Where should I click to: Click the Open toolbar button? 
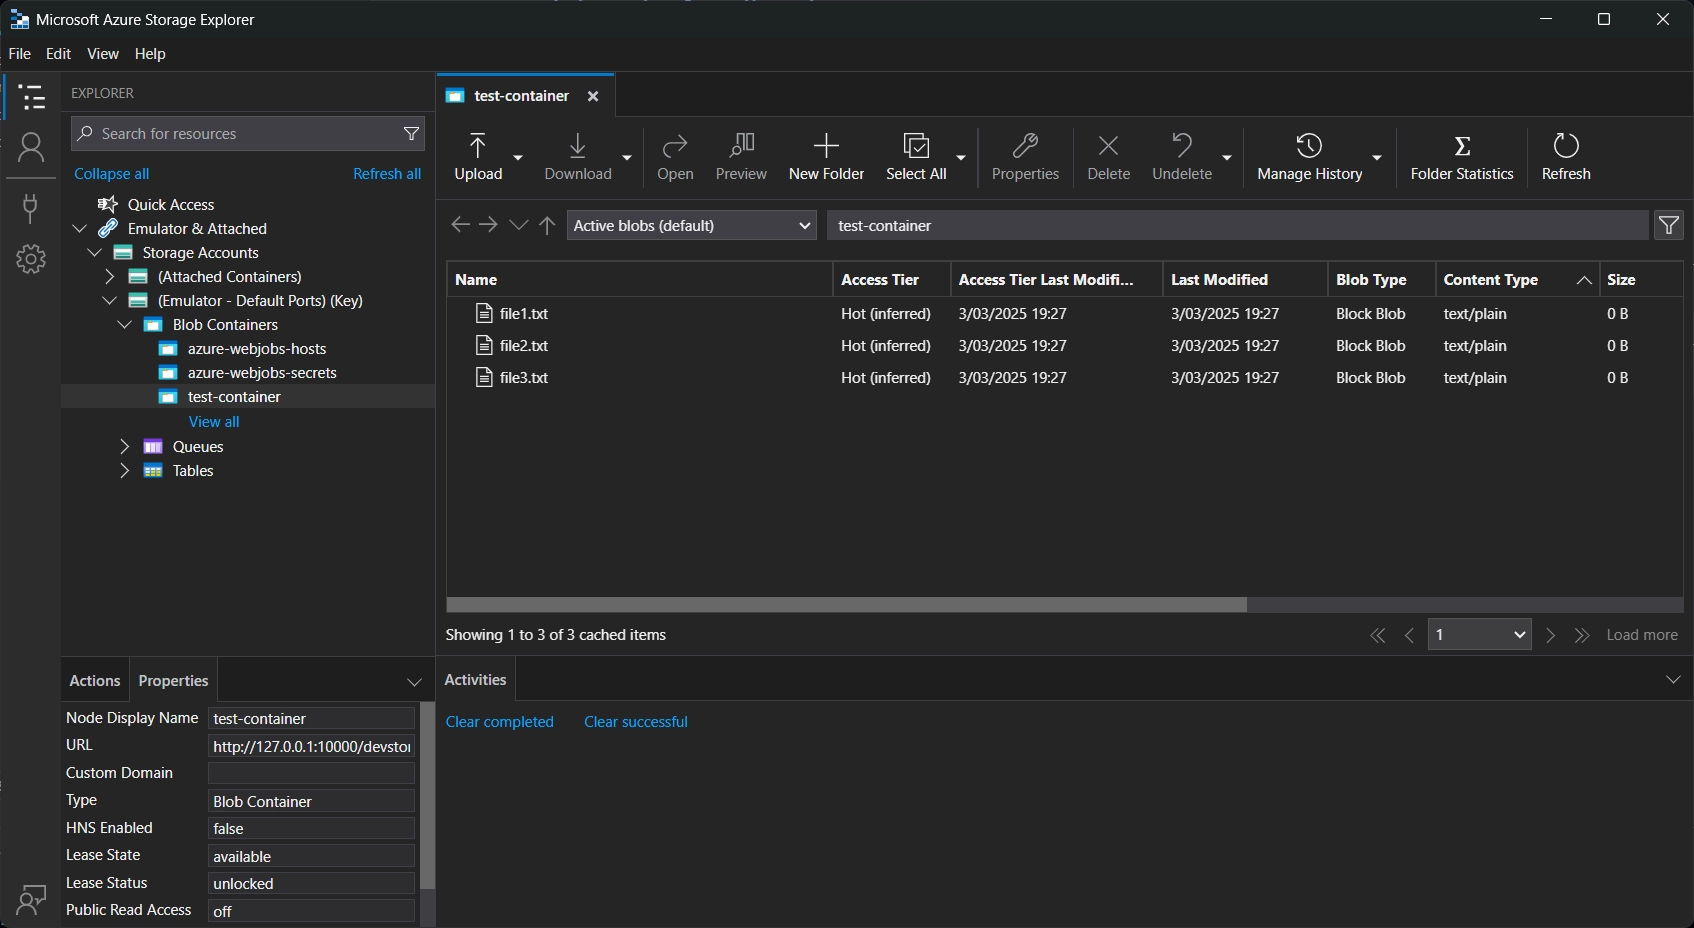click(x=675, y=157)
